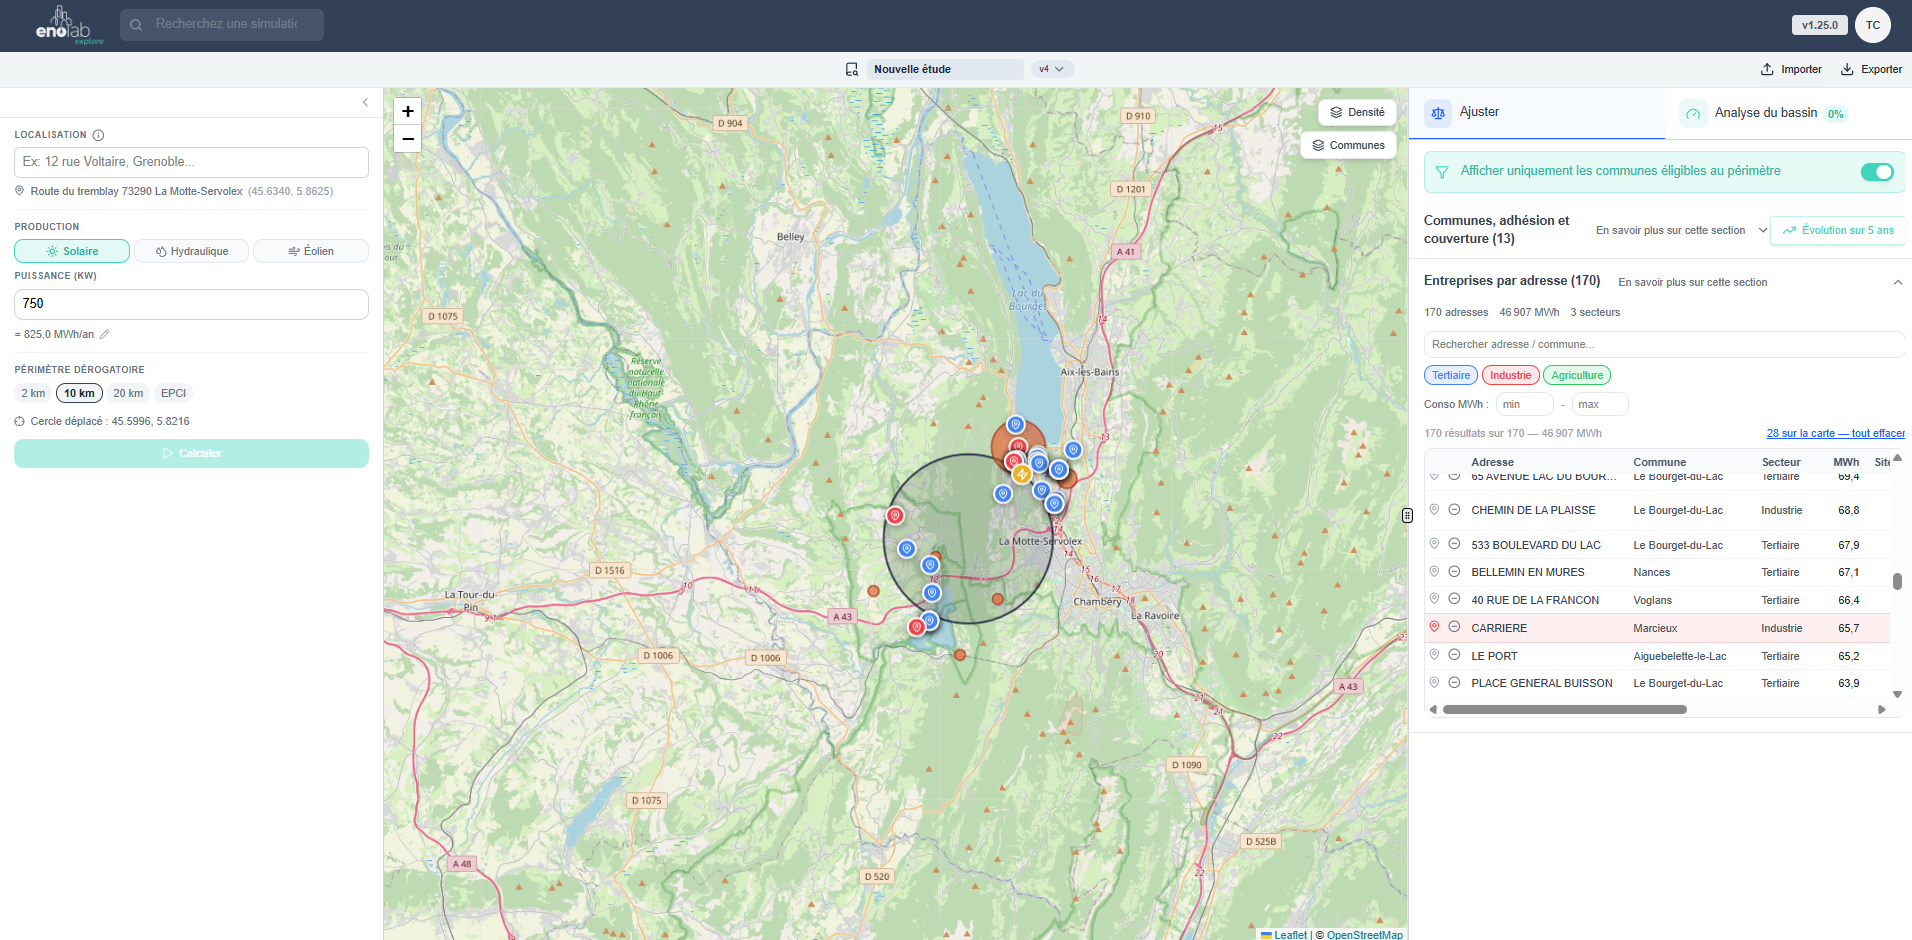Image resolution: width=1912 pixels, height=940 pixels.
Task: Switch to Analyse du bassin tab
Action: tap(1765, 113)
